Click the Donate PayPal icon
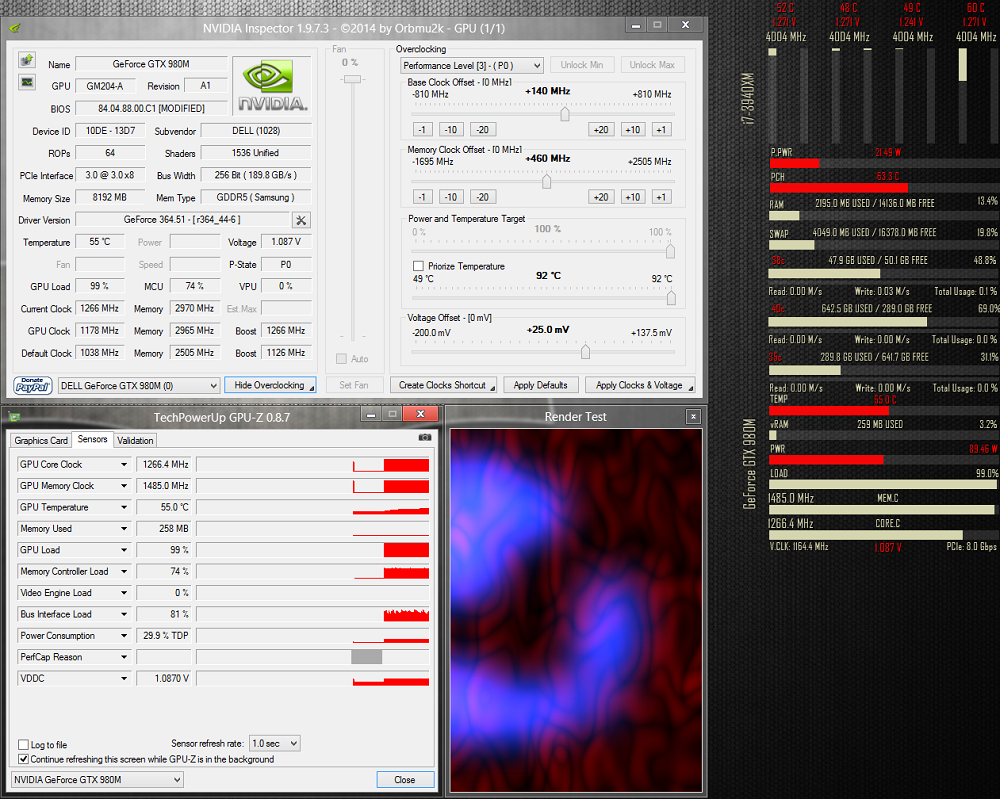This screenshot has width=1000, height=799. click(33, 385)
